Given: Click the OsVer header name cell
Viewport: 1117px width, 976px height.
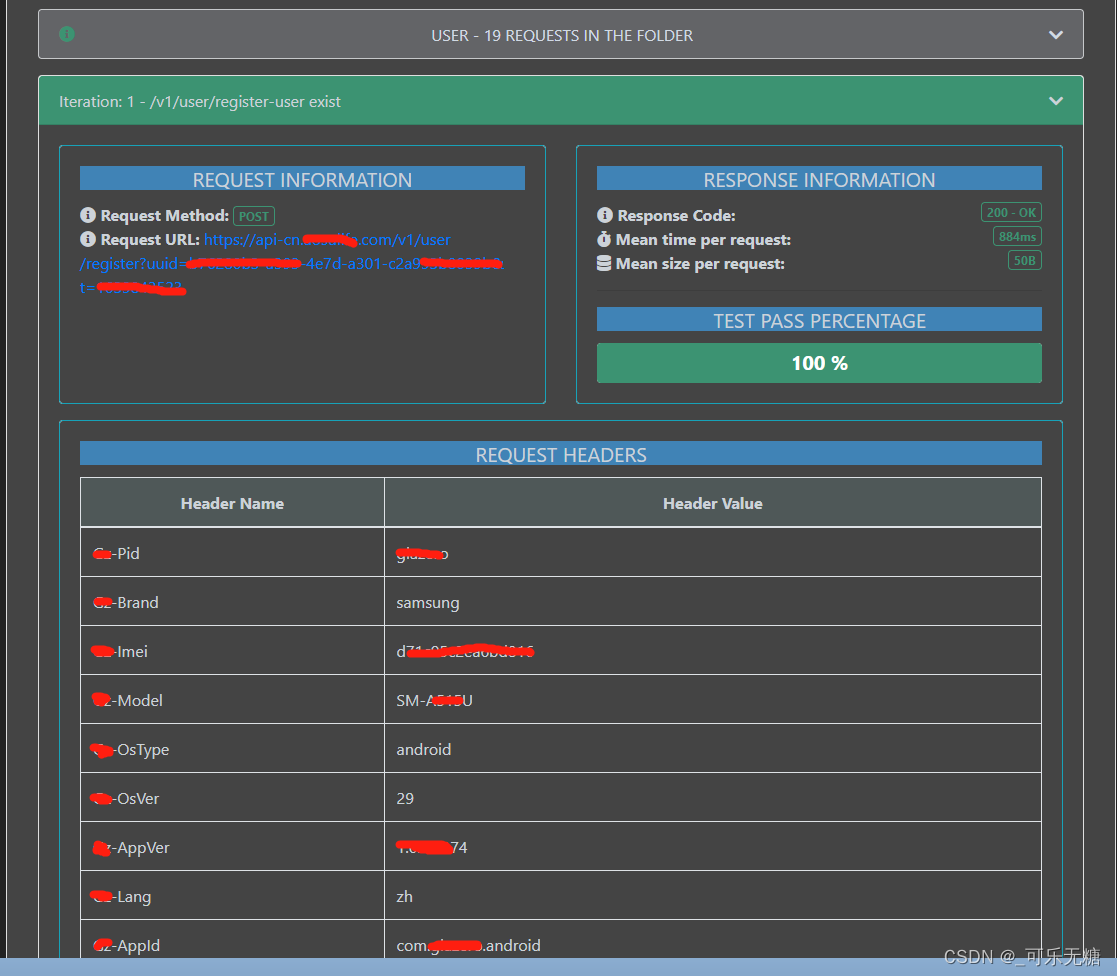Looking at the screenshot, I should pos(232,798).
